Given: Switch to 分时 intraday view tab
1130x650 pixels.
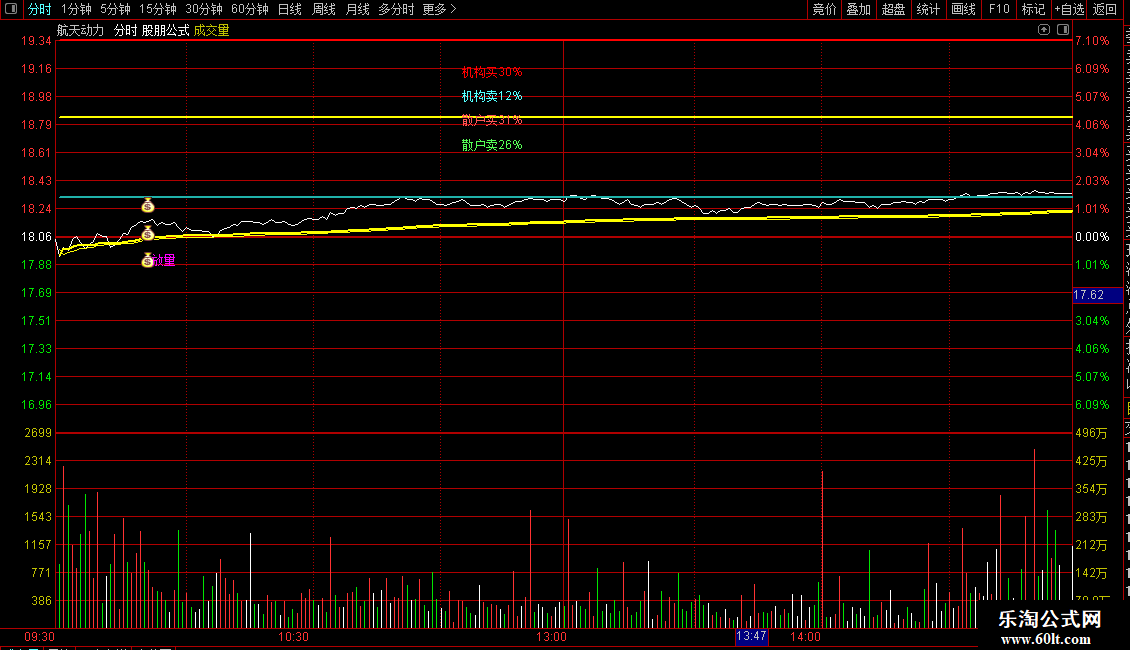Looking at the screenshot, I should [x=39, y=9].
